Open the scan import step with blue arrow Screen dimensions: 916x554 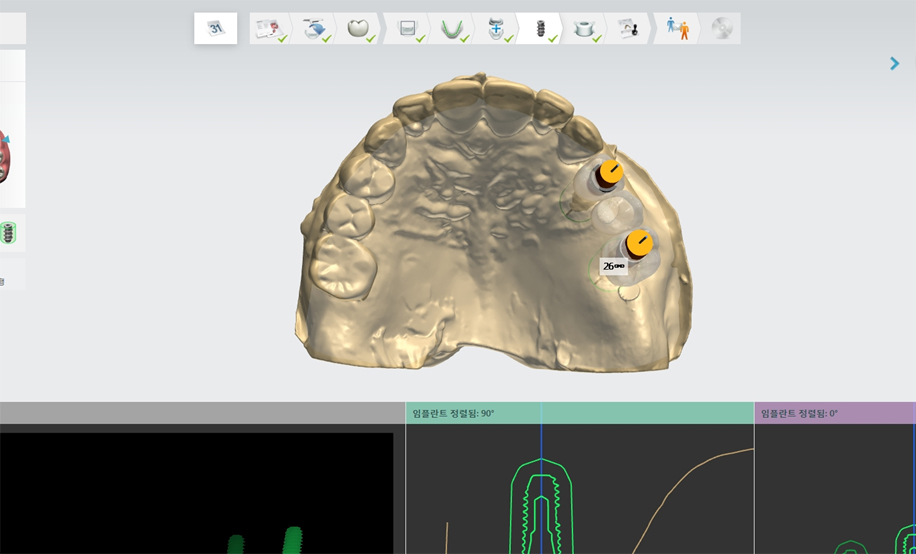click(313, 29)
